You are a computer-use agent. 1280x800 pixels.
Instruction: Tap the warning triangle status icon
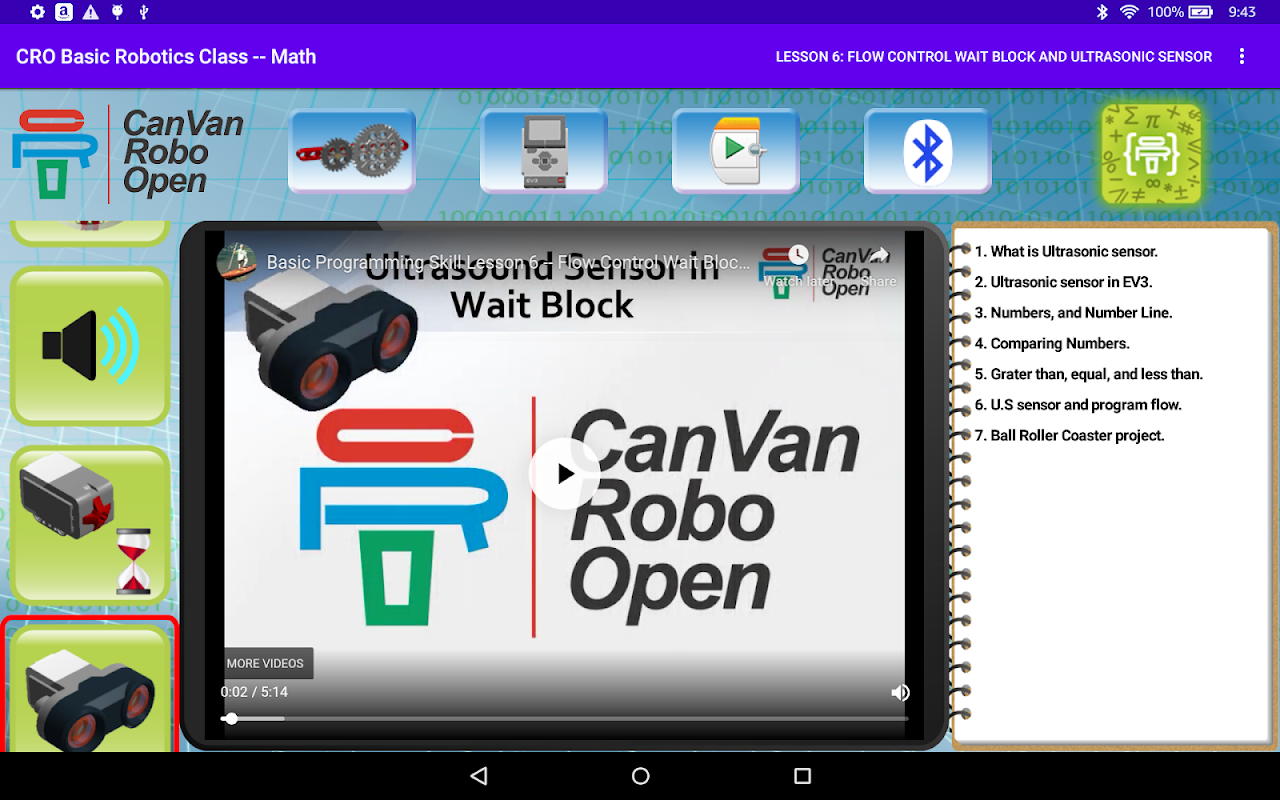coord(91,12)
